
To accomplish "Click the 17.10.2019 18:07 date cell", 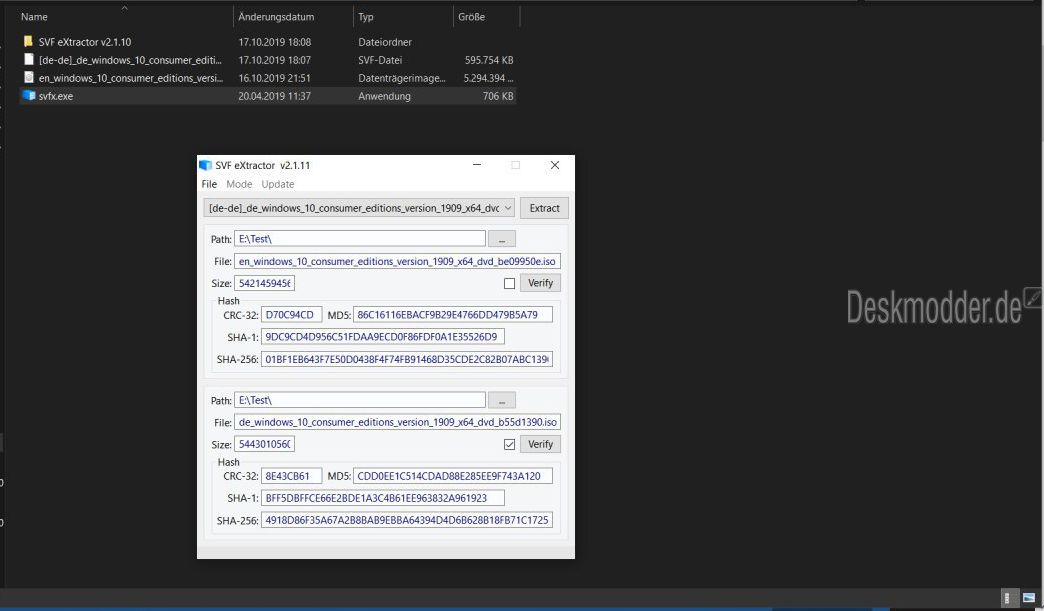I will click(274, 60).
